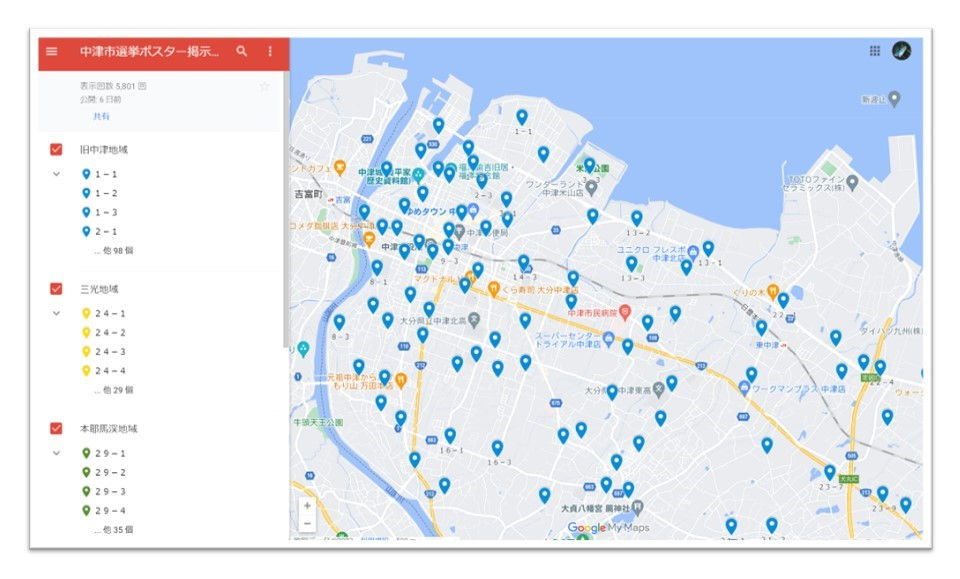Click the gray place marker in the sea
Viewport: 960px width, 579px height.
(x=894, y=99)
